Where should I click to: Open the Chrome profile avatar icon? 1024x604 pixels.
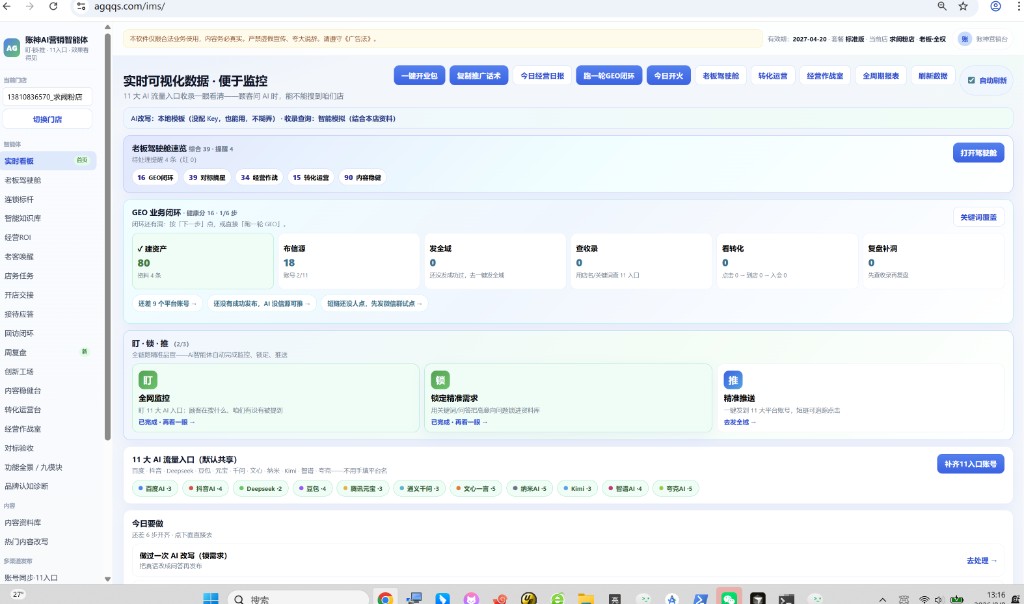(995, 7)
